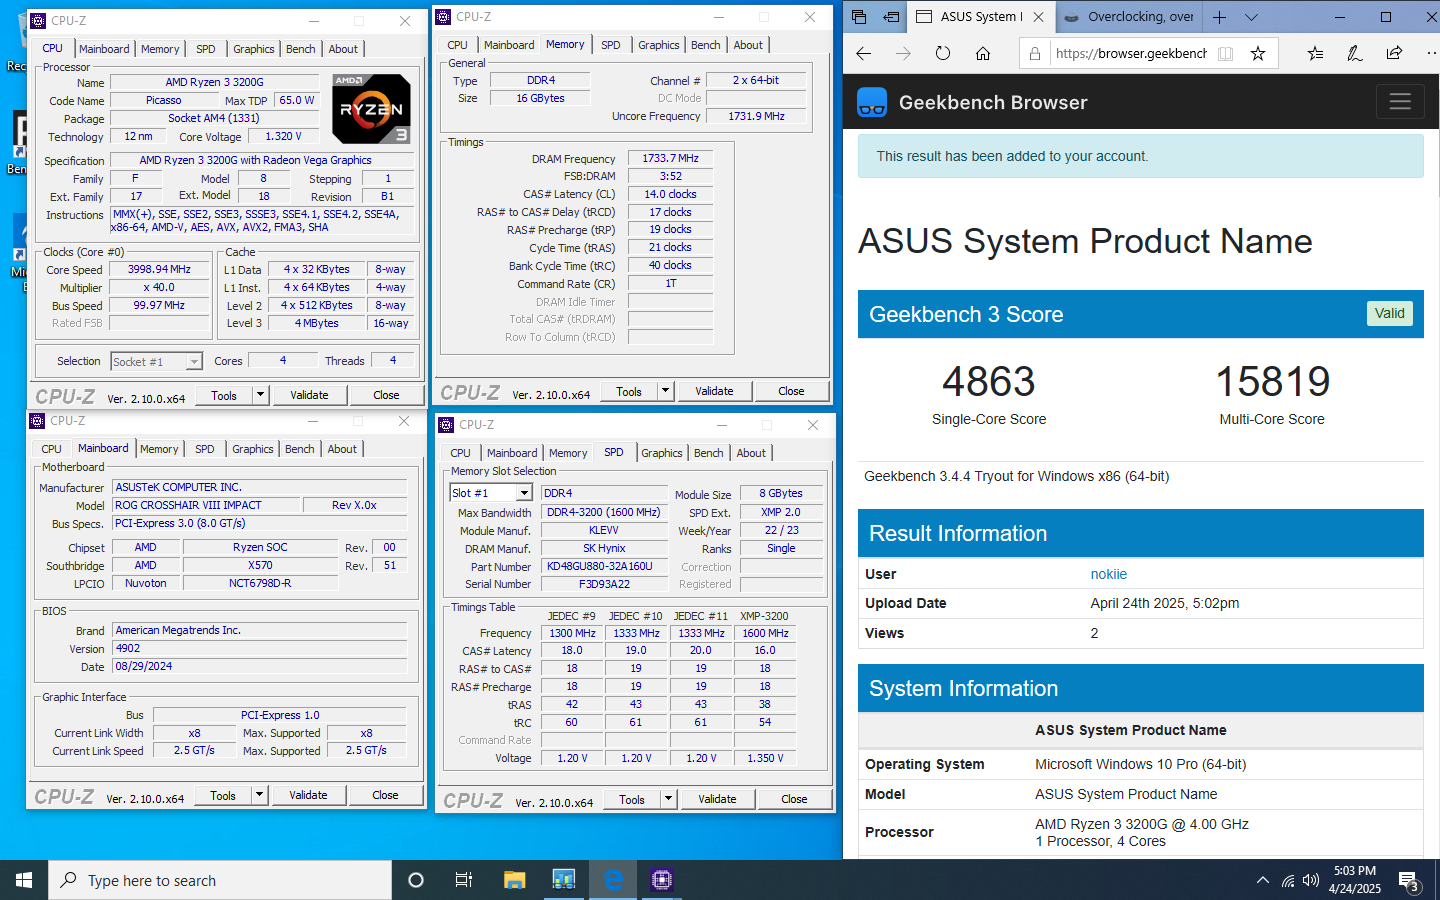
Task: Switch to About tab in Mainboard tab window
Action: click(342, 449)
